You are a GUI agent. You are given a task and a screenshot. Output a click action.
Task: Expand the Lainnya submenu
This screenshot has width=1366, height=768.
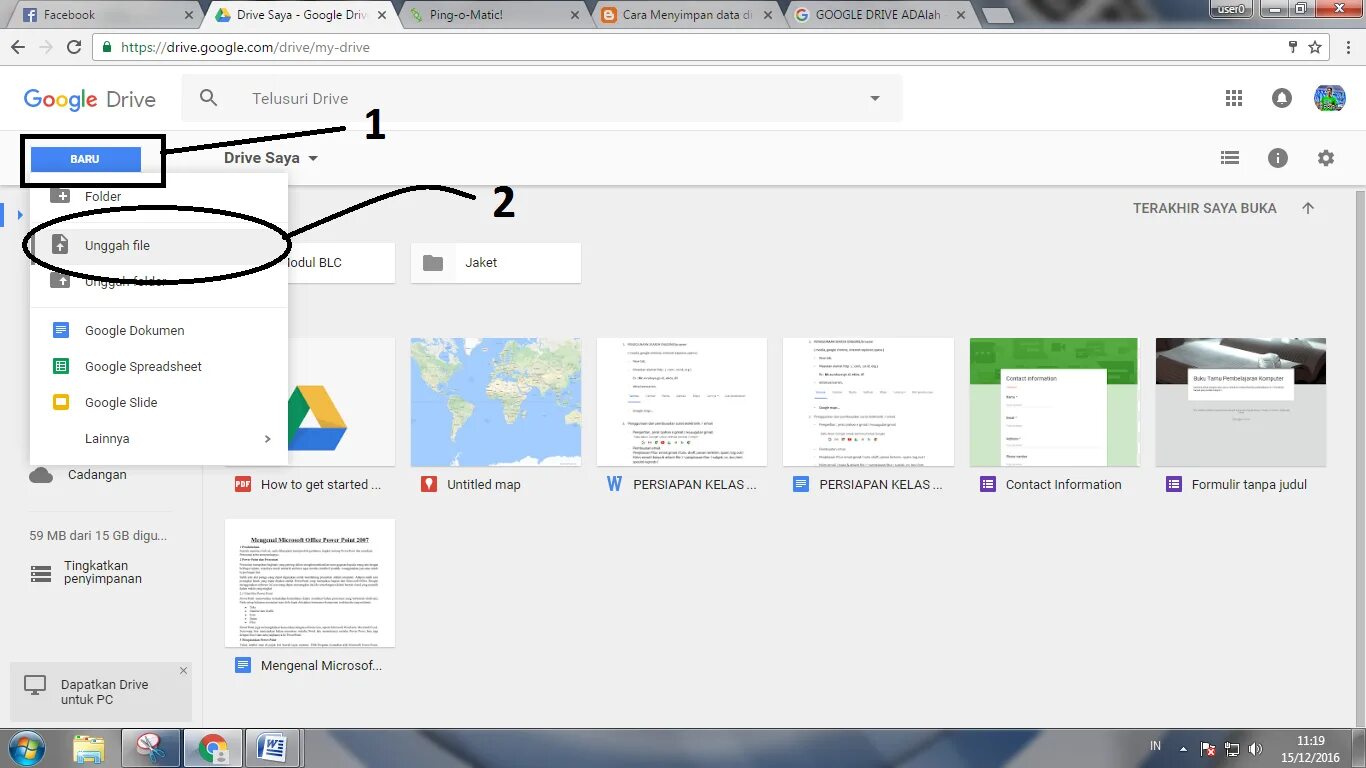click(159, 438)
